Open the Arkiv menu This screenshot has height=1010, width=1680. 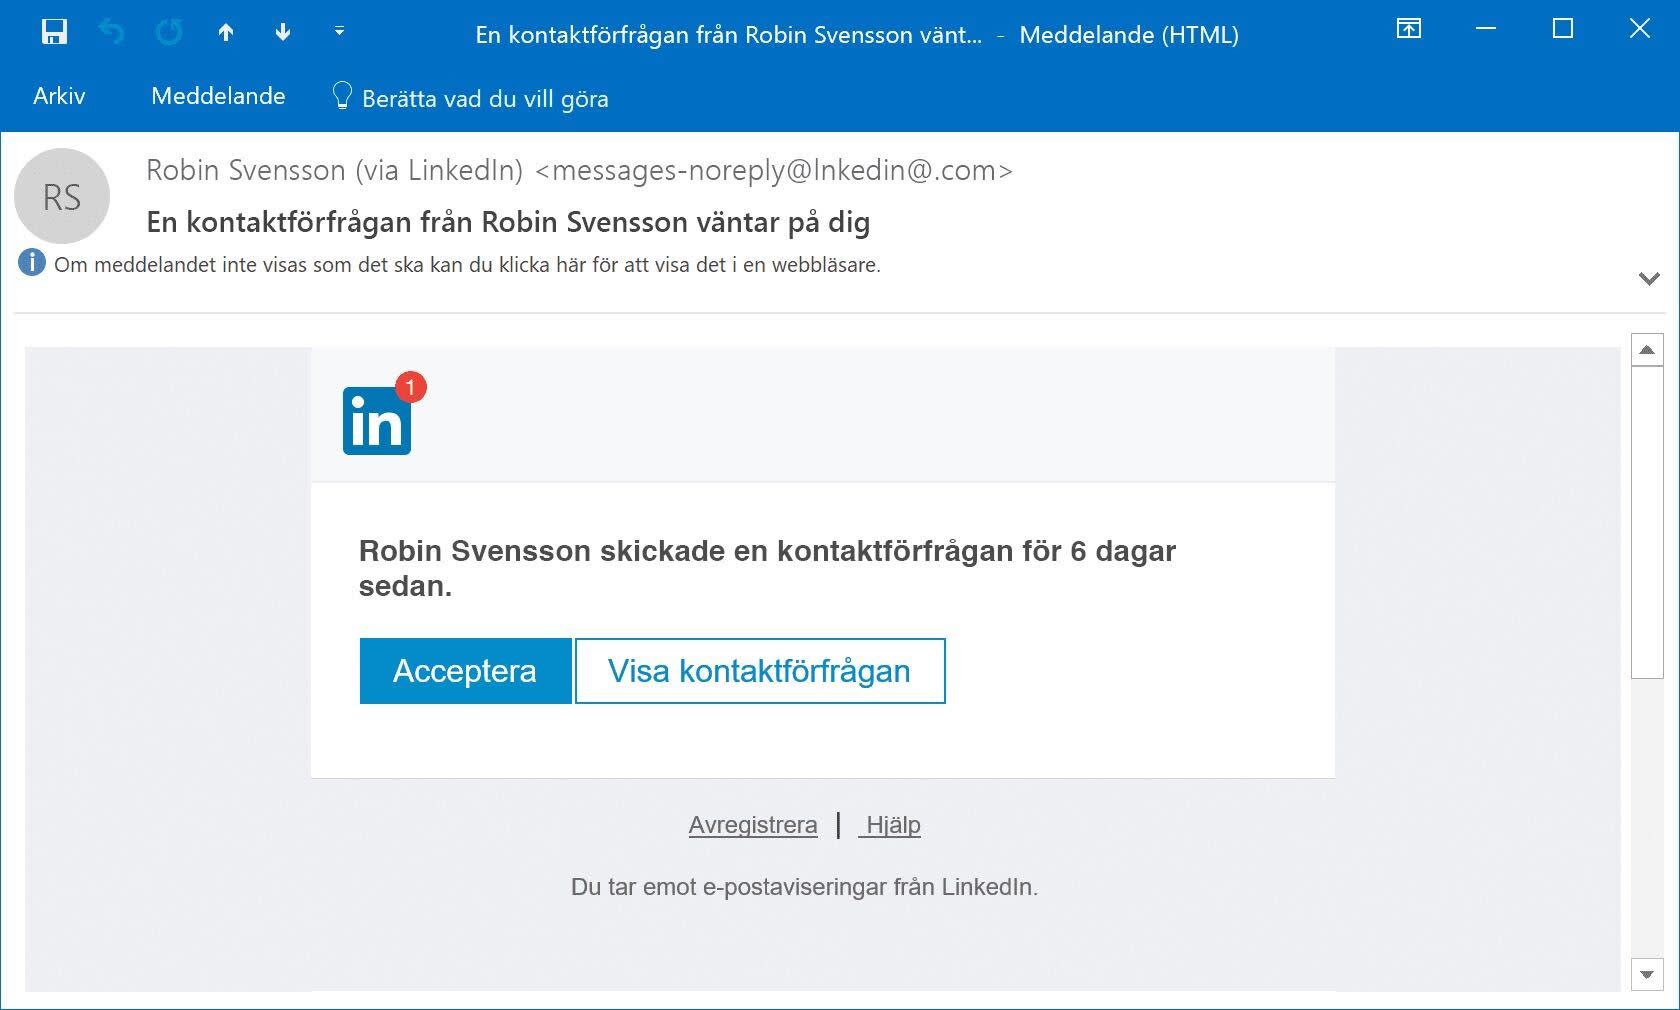coord(59,96)
